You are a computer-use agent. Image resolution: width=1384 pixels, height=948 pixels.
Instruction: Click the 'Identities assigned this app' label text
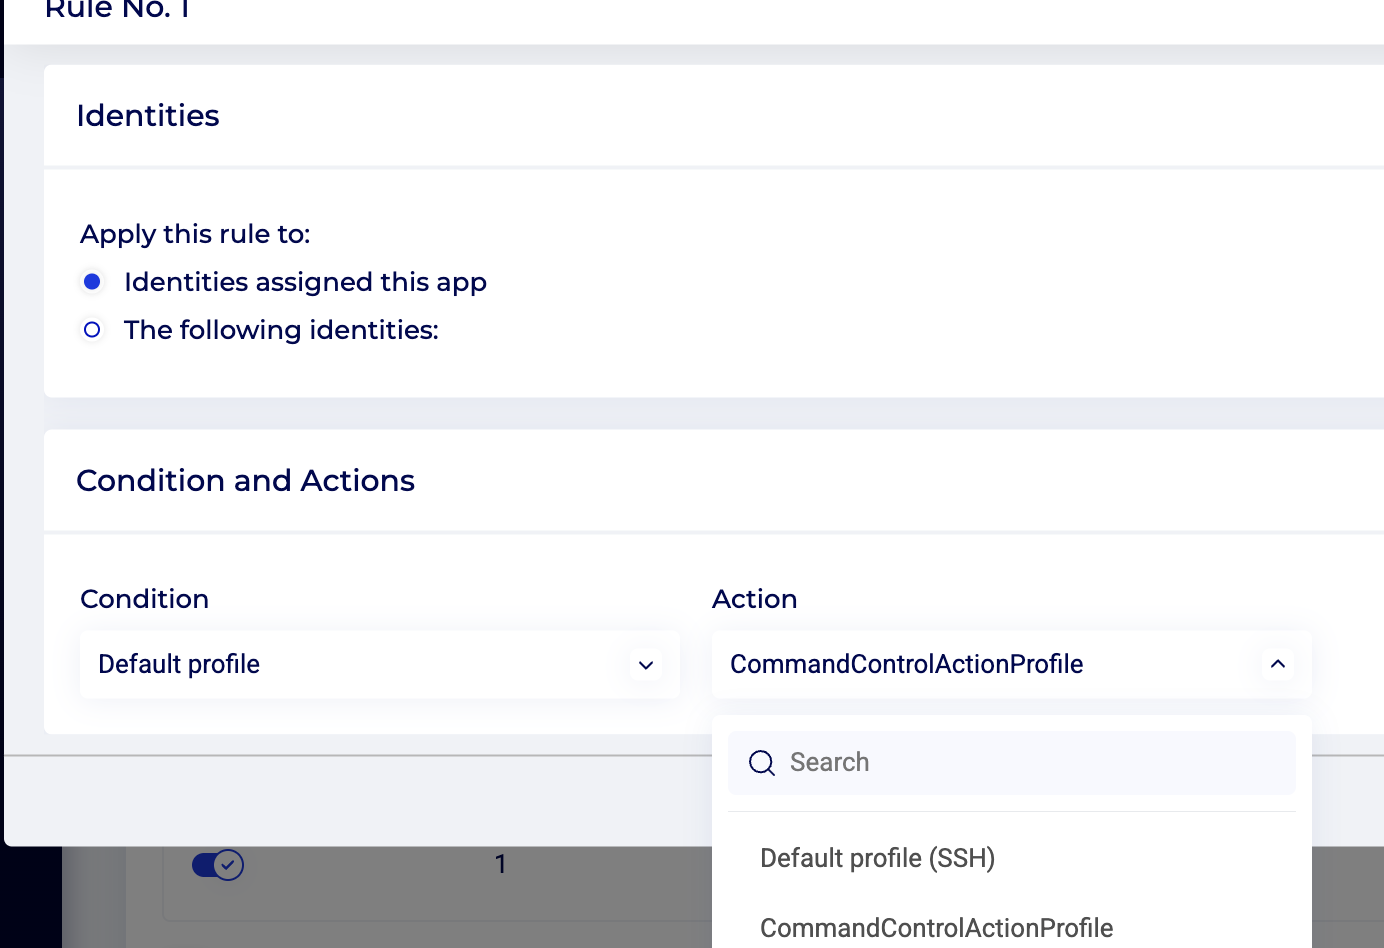305,282
